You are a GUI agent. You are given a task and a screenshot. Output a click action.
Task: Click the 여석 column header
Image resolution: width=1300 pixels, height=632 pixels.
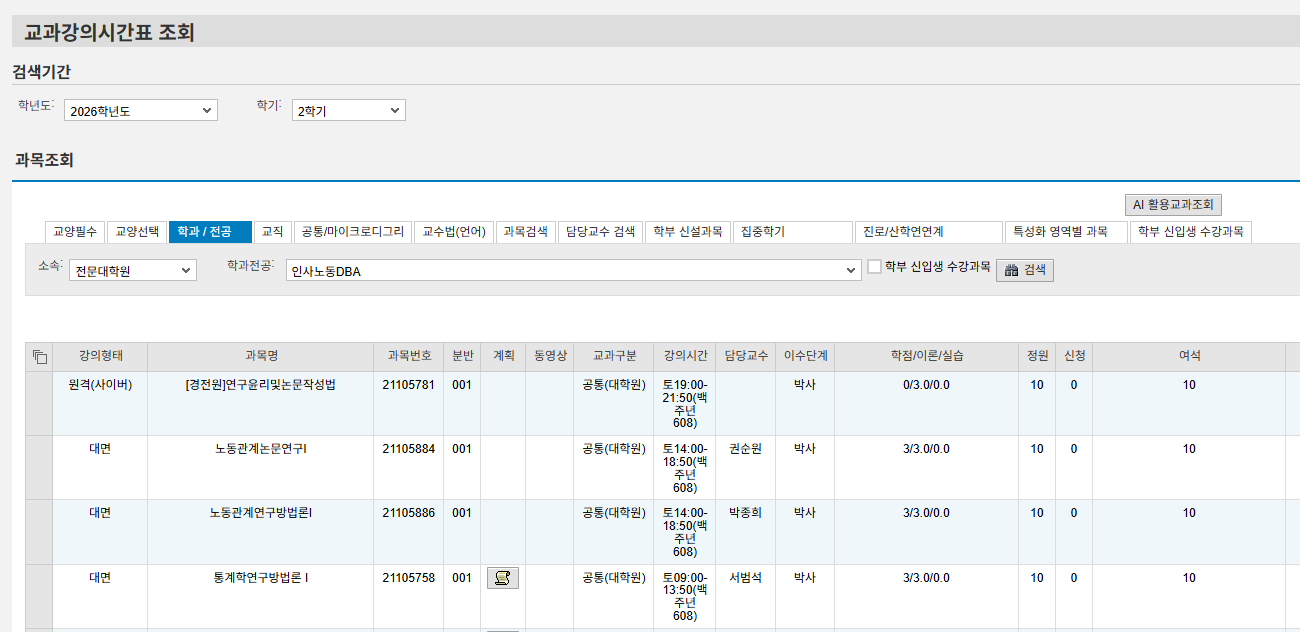(x=1189, y=356)
